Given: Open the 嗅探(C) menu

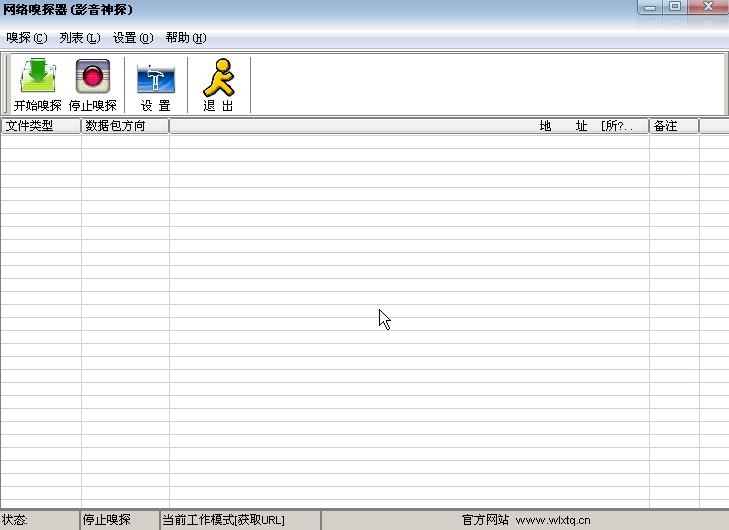Looking at the screenshot, I should pyautogui.click(x=26, y=38).
